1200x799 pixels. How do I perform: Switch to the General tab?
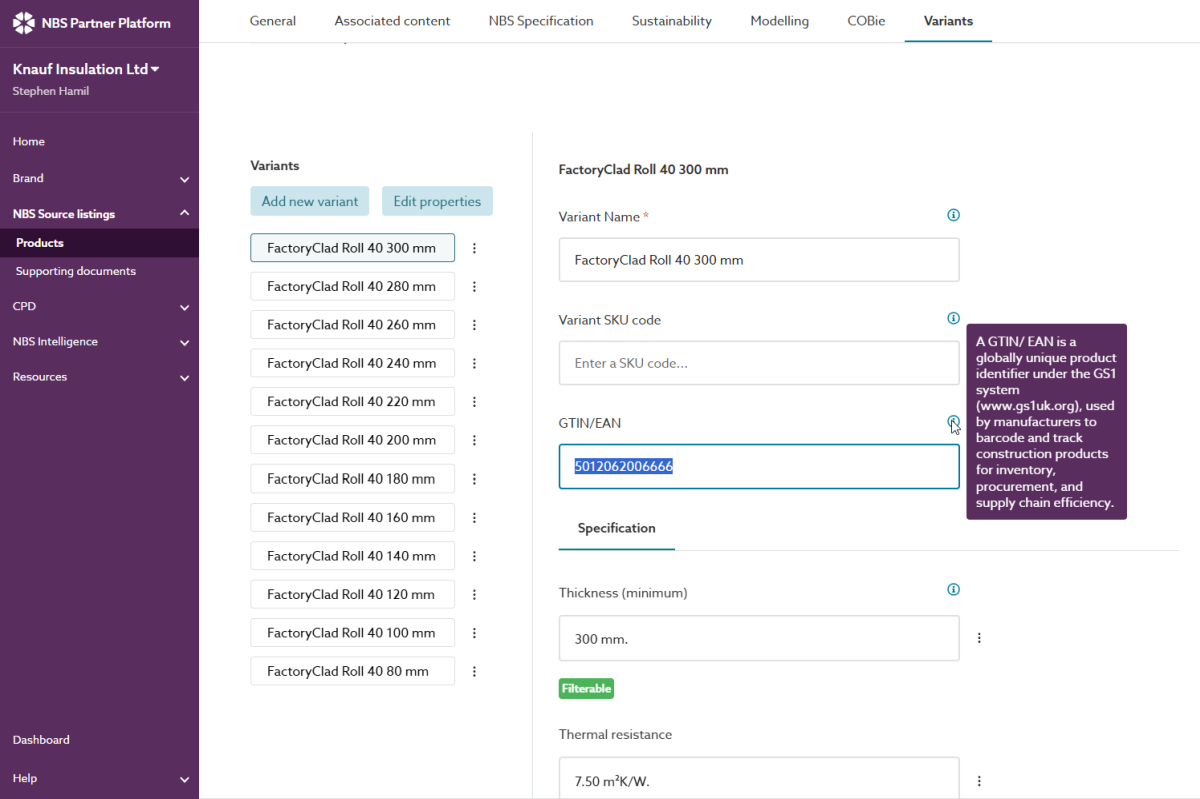[x=273, y=21]
